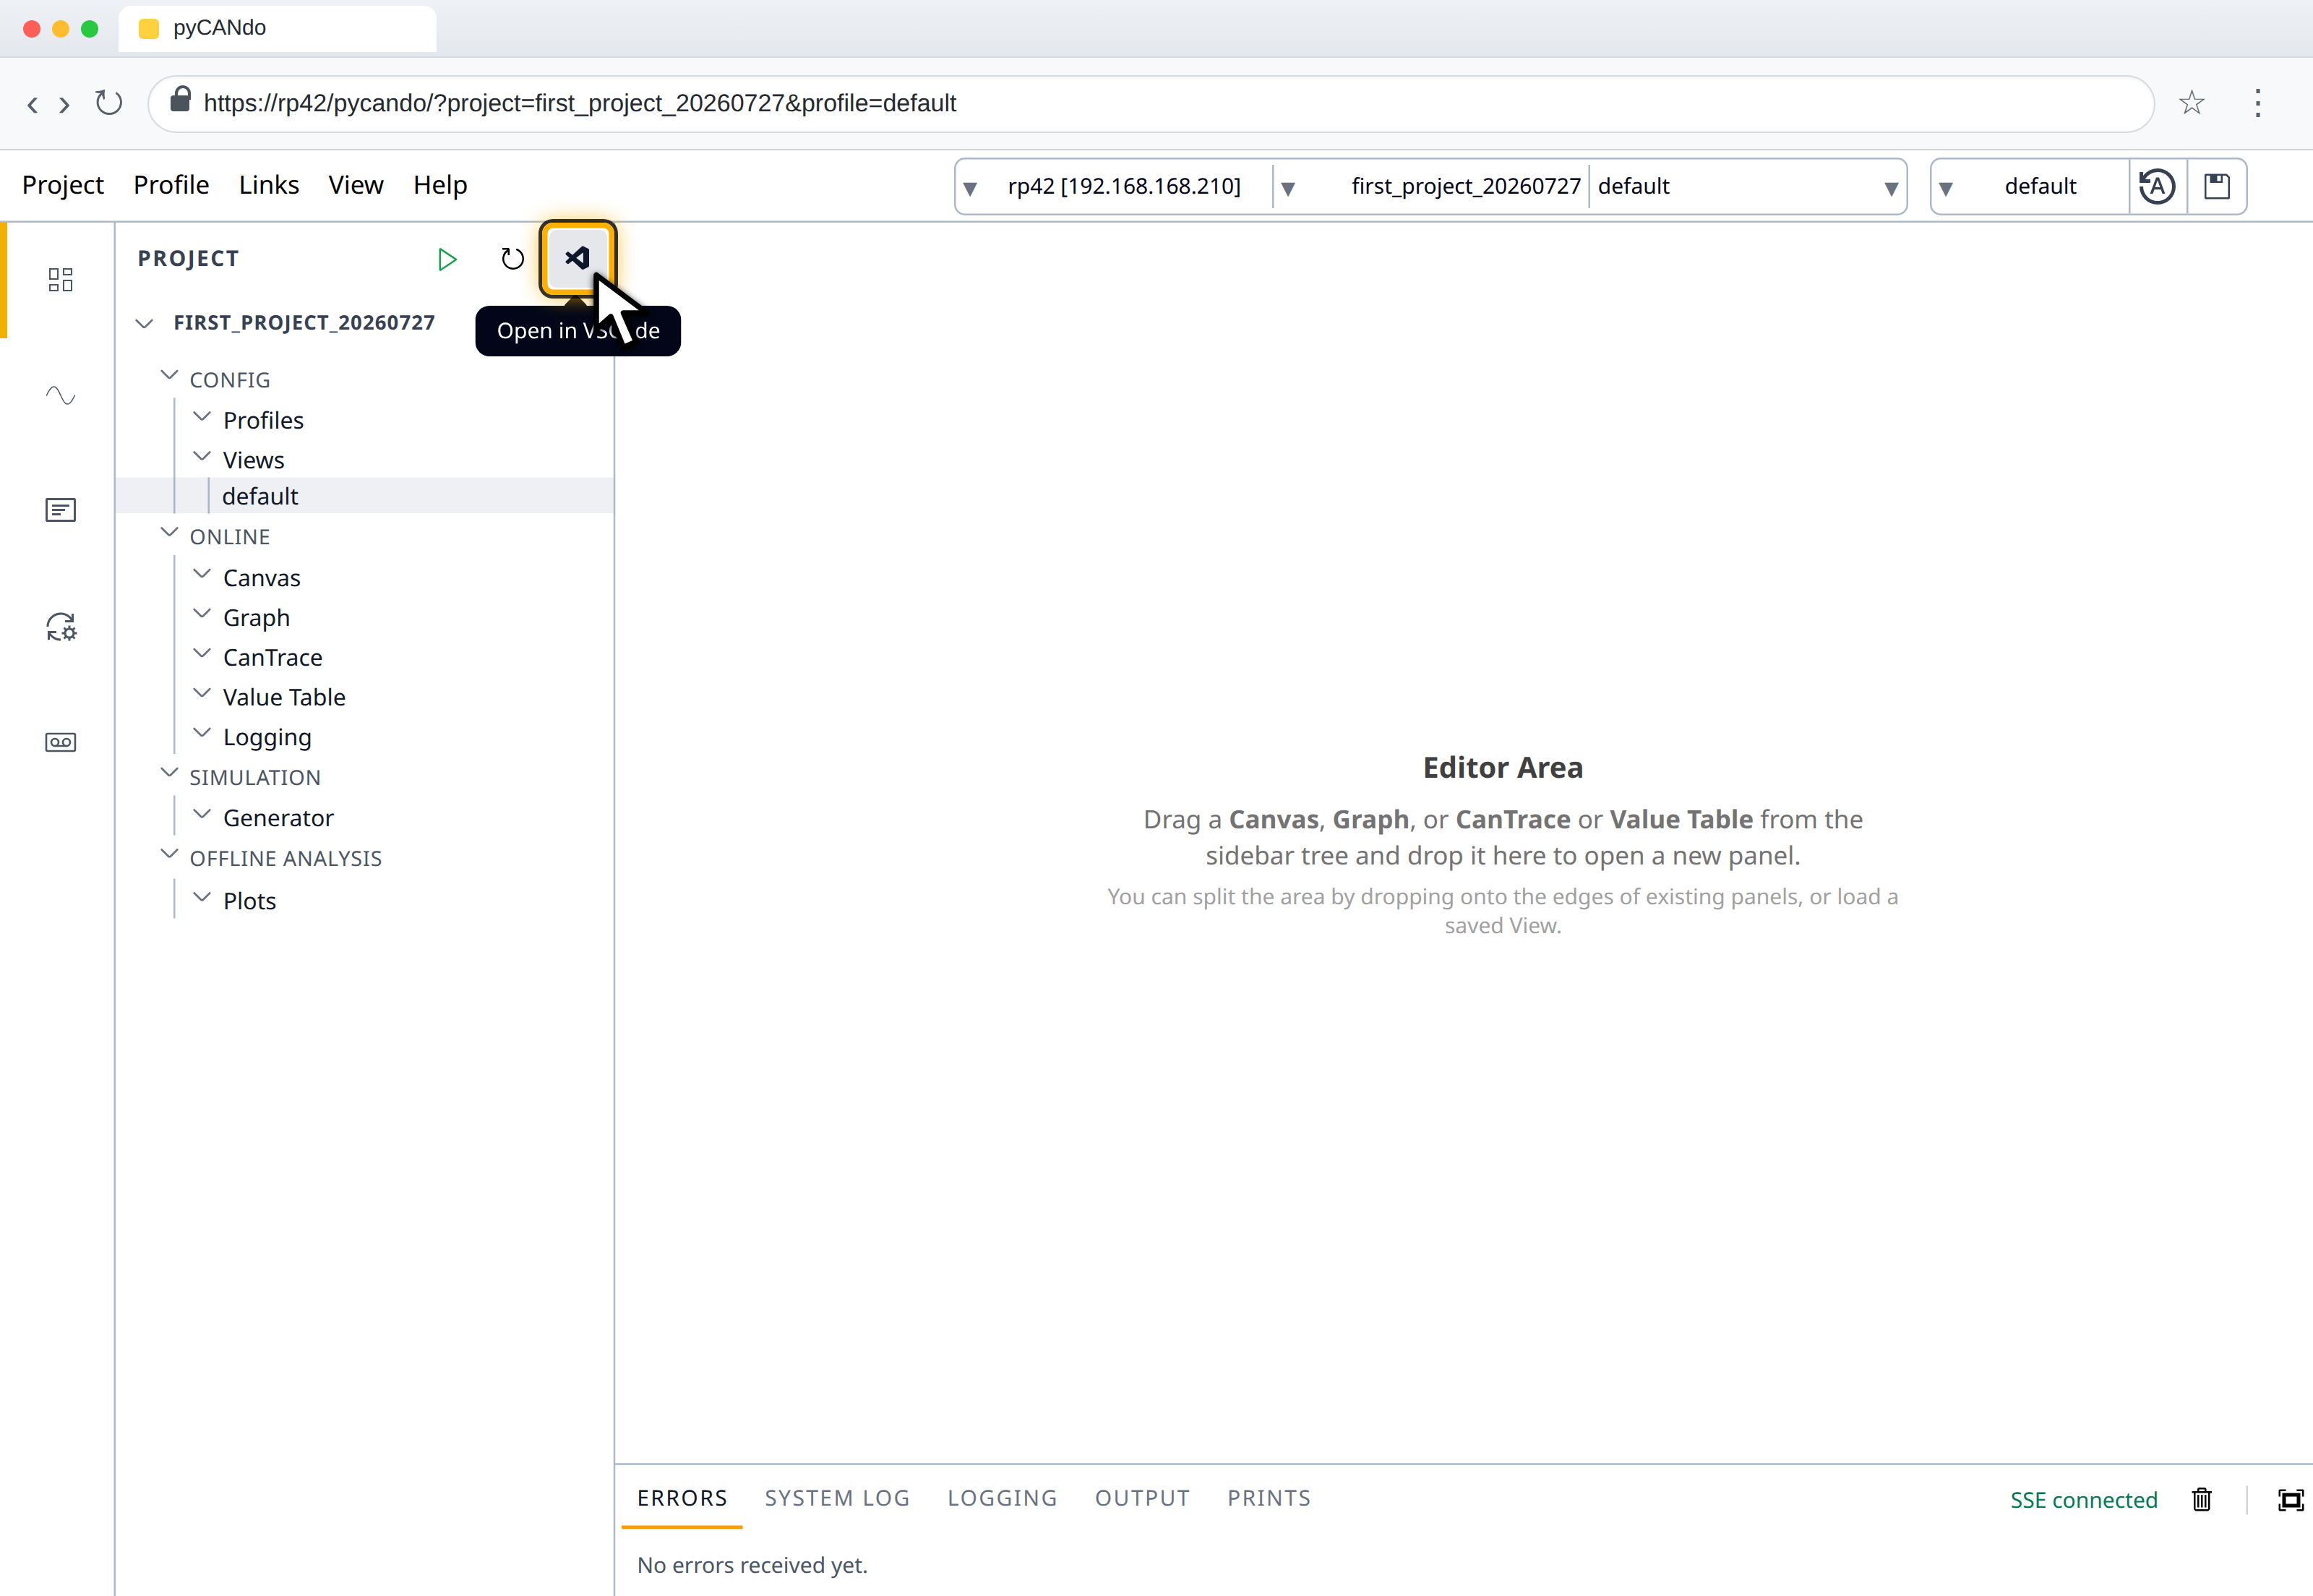Open the sine wave signal sidebar icon

pos(61,395)
